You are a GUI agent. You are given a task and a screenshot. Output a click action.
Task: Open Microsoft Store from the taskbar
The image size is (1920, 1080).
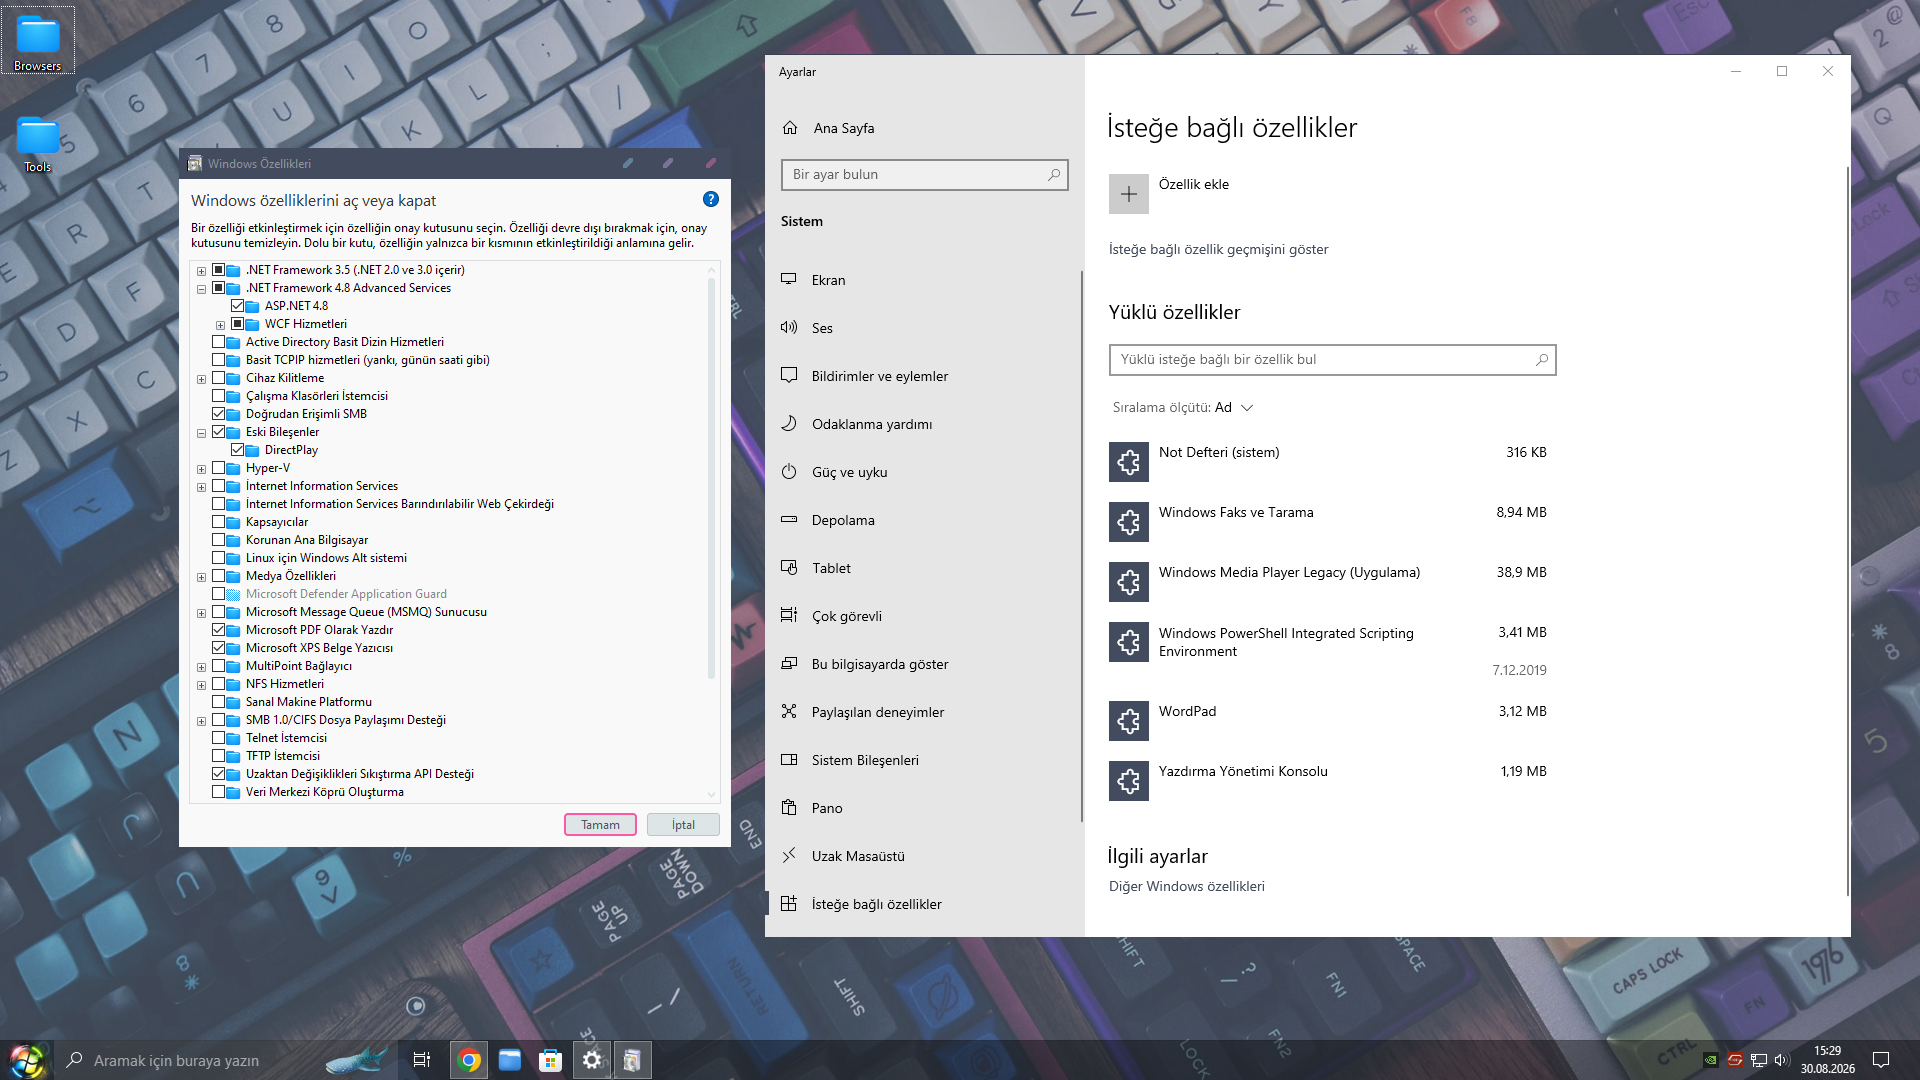551,1060
